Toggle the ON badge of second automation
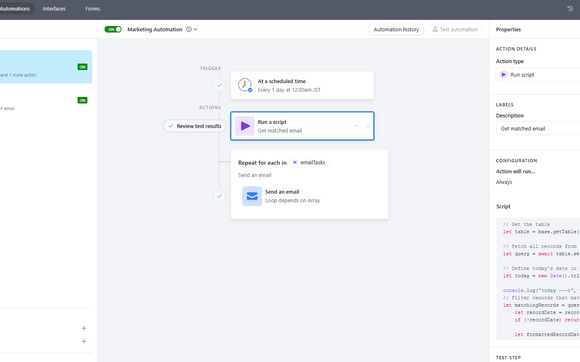The width and height of the screenshot is (580, 362). click(x=82, y=100)
